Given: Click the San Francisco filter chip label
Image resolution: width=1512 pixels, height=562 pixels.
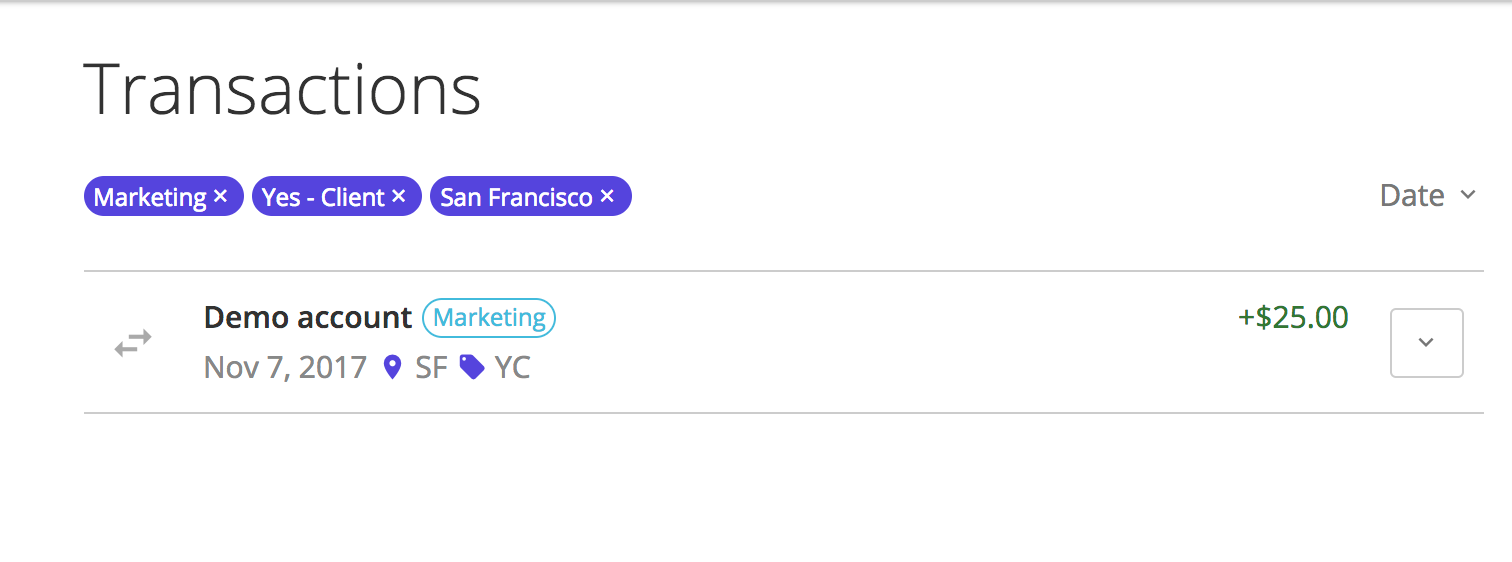Looking at the screenshot, I should tap(516, 197).
